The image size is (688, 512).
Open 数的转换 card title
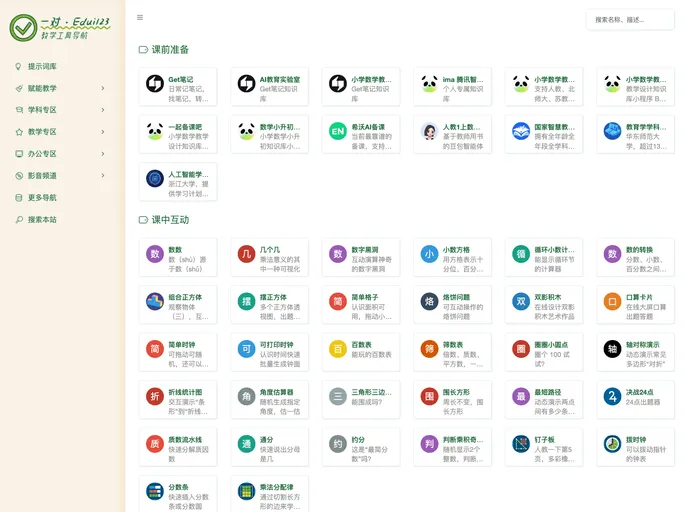click(639, 250)
